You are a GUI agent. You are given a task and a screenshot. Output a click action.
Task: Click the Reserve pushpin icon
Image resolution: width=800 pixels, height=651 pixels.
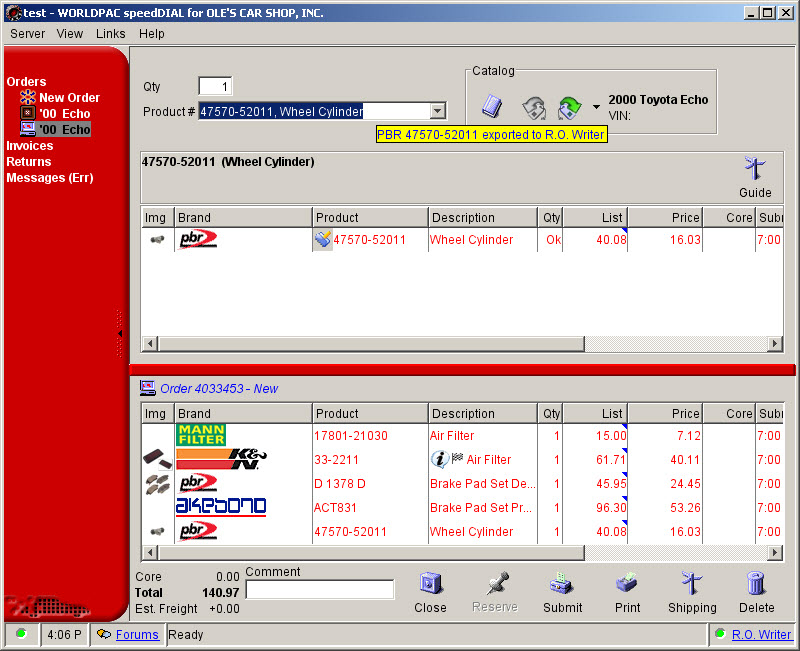(497, 583)
